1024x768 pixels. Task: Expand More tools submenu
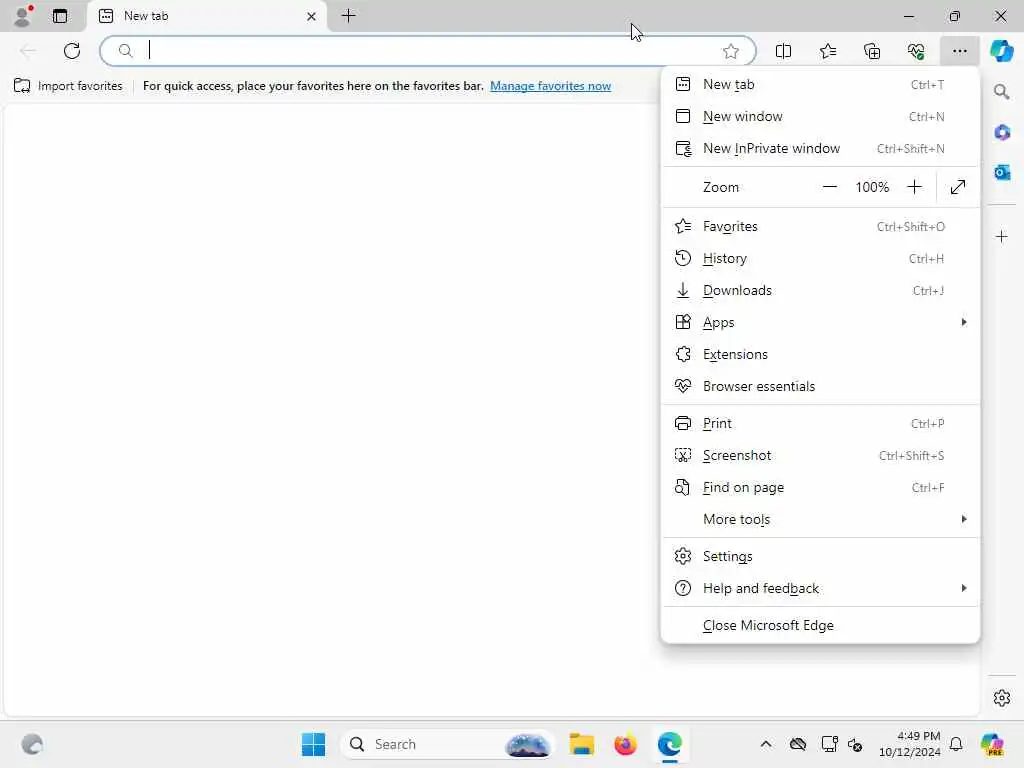[x=821, y=519]
